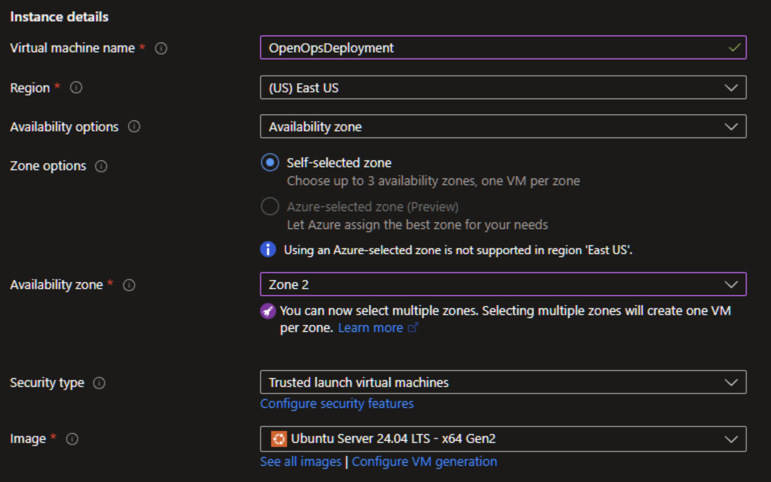Viewport: 771px width, 482px height.
Task: Click the Zone options label
Action: pyautogui.click(x=48, y=166)
